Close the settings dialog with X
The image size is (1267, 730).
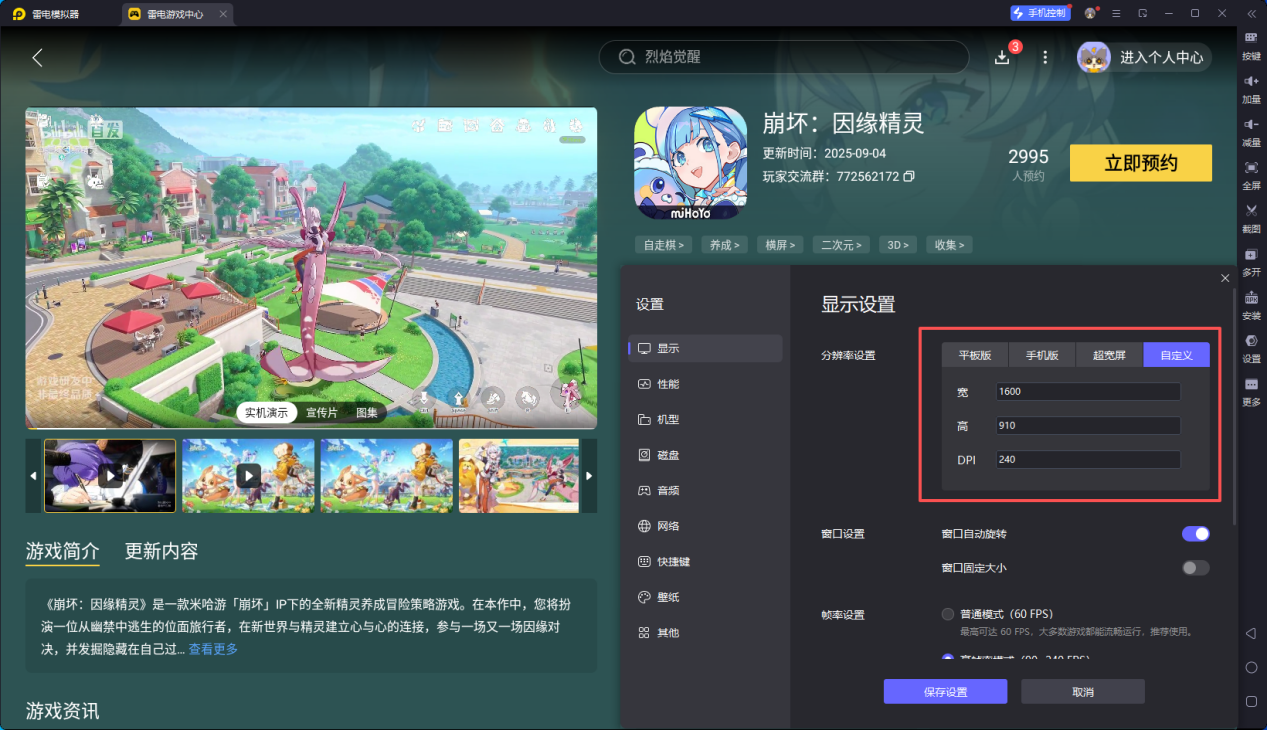pyautogui.click(x=1225, y=278)
